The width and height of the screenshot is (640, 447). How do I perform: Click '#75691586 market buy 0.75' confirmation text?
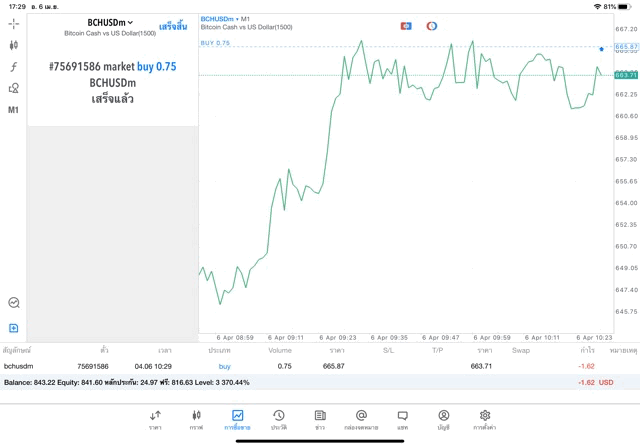click(113, 67)
